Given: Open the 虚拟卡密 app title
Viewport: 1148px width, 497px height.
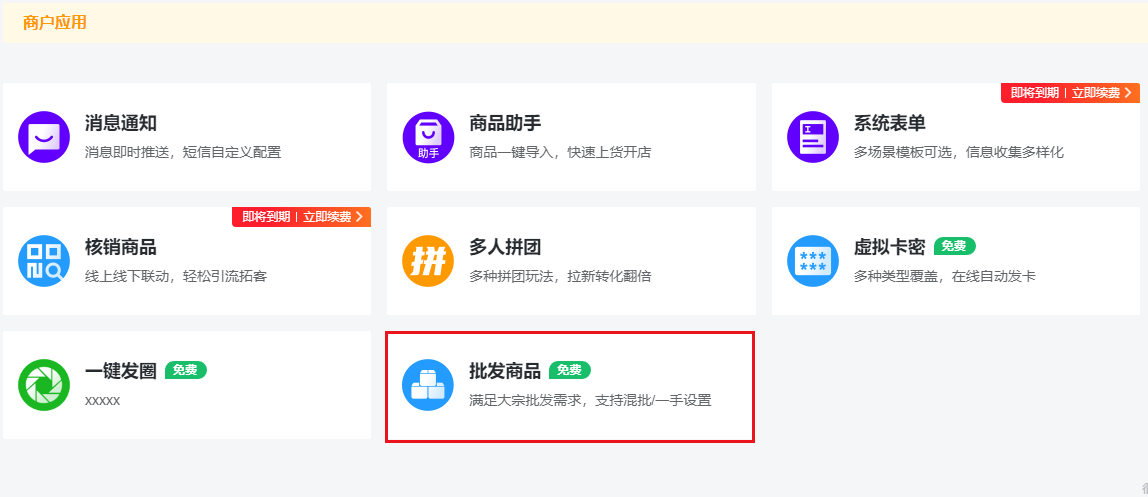Looking at the screenshot, I should [x=890, y=247].
